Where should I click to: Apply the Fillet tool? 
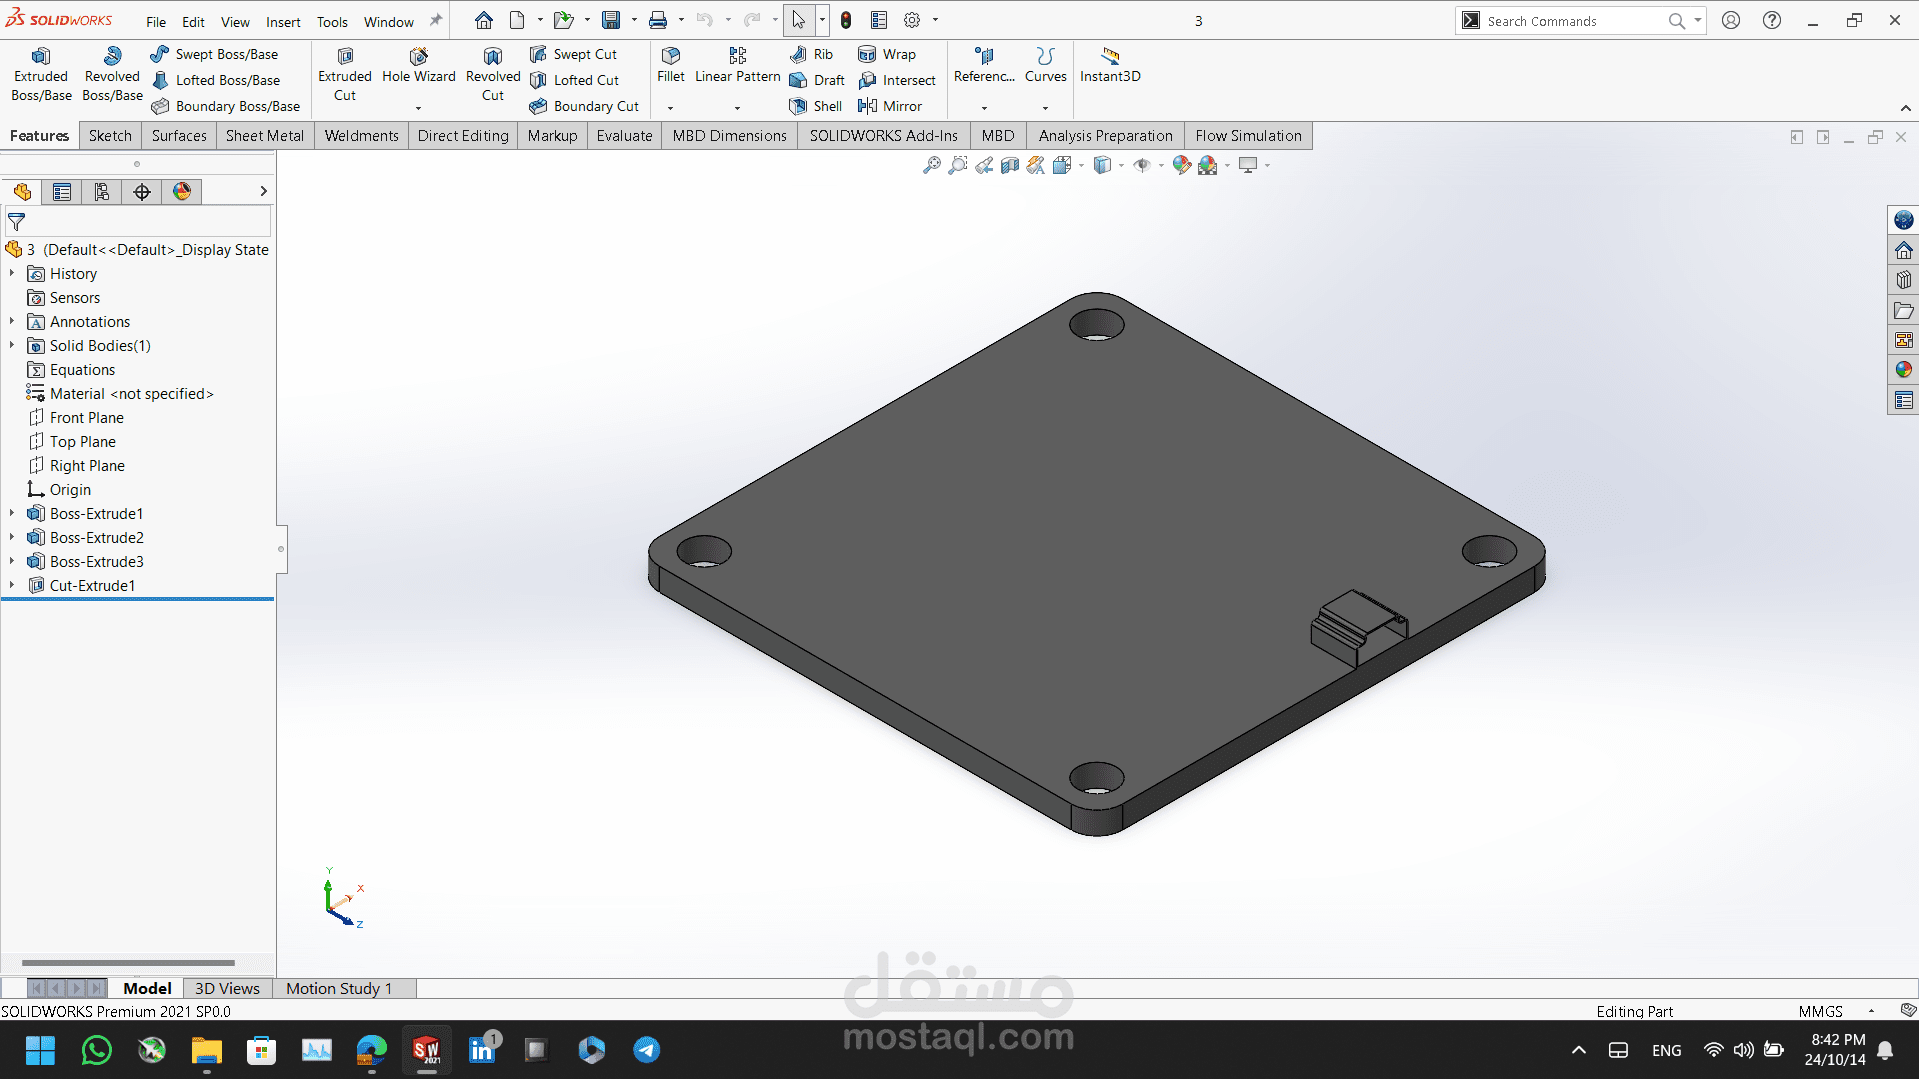(671, 66)
